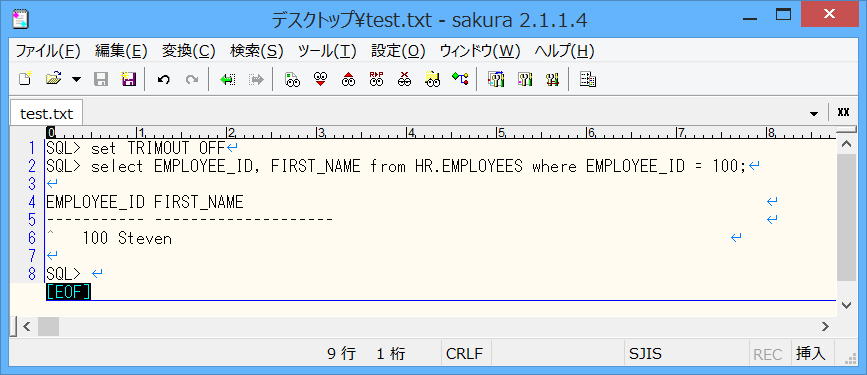Open the ファイル(F) menu
This screenshot has height=375, width=867.
tap(48, 51)
